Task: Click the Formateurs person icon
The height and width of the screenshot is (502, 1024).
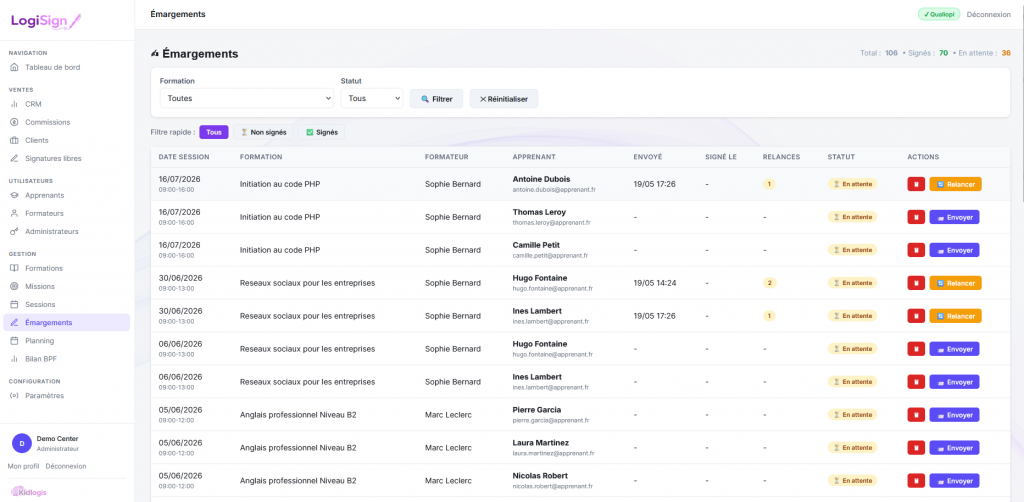Action: click(x=14, y=213)
